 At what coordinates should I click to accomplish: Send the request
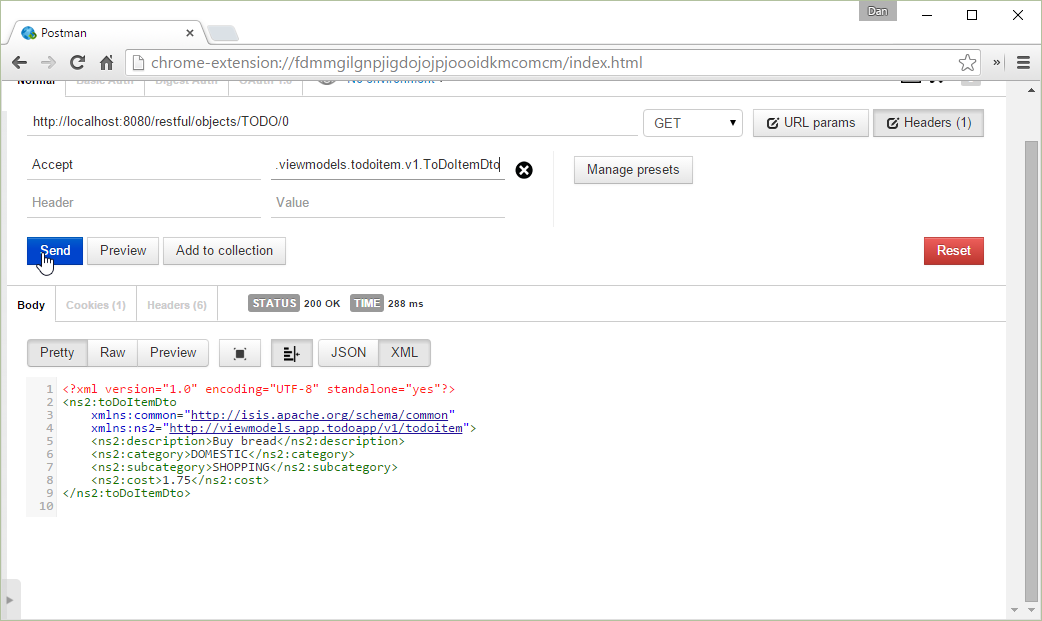55,251
